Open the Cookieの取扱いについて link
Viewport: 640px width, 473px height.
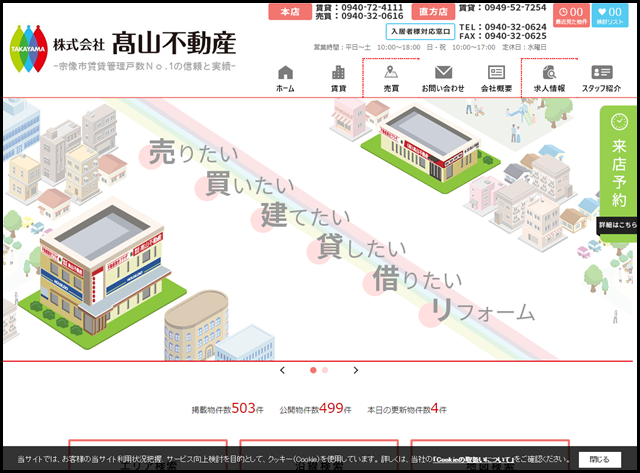(x=473, y=460)
